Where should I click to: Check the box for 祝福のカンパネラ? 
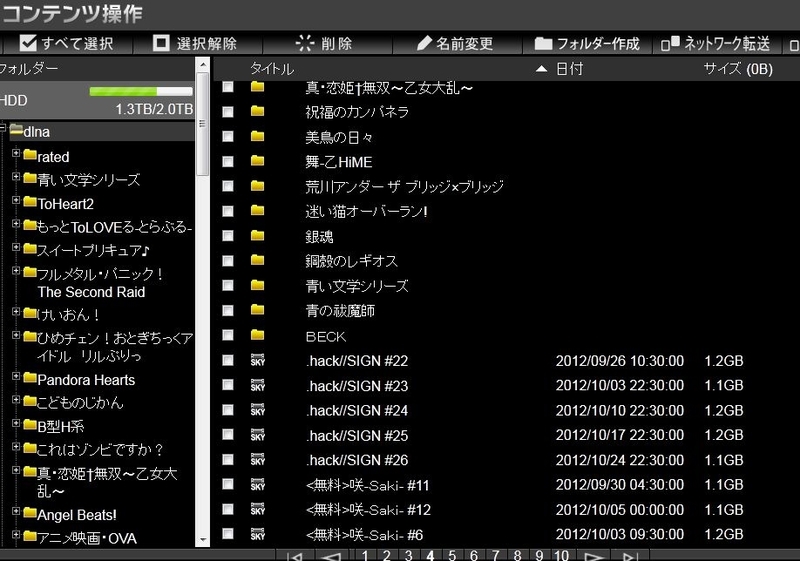(x=228, y=112)
